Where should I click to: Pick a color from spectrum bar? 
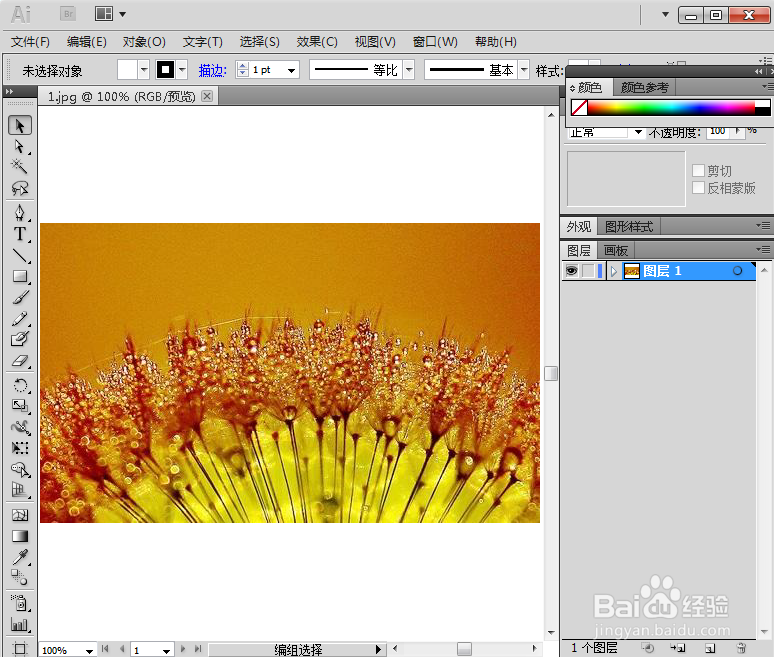671,107
